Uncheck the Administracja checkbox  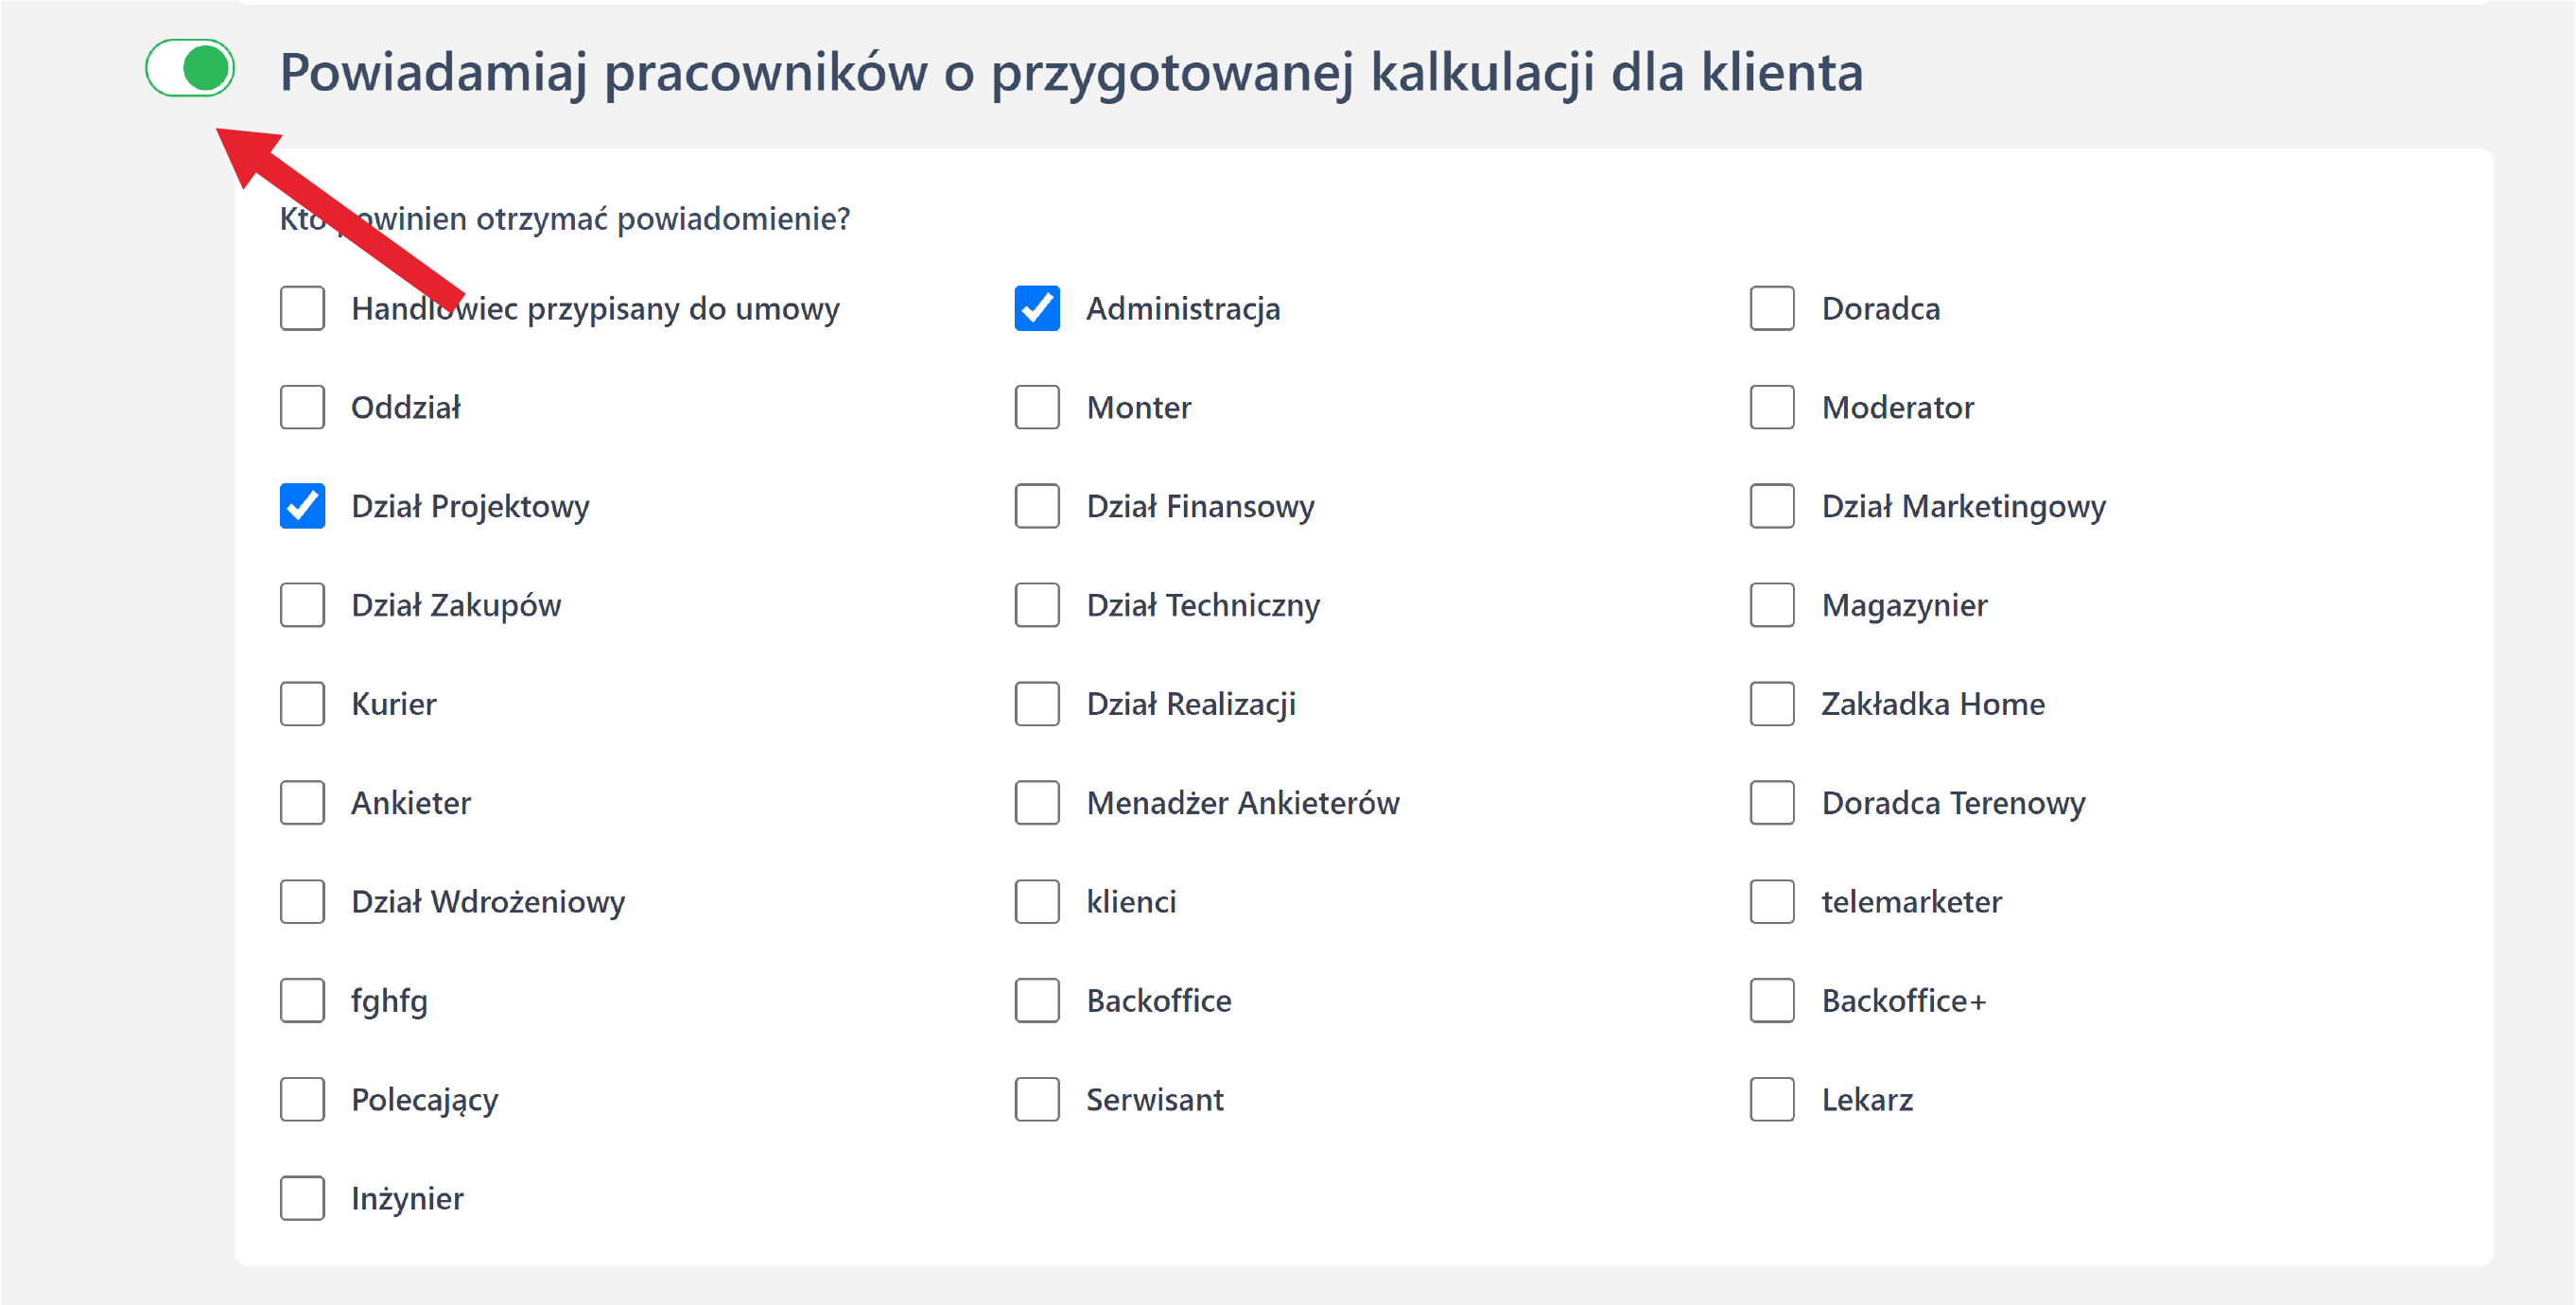(x=1037, y=308)
